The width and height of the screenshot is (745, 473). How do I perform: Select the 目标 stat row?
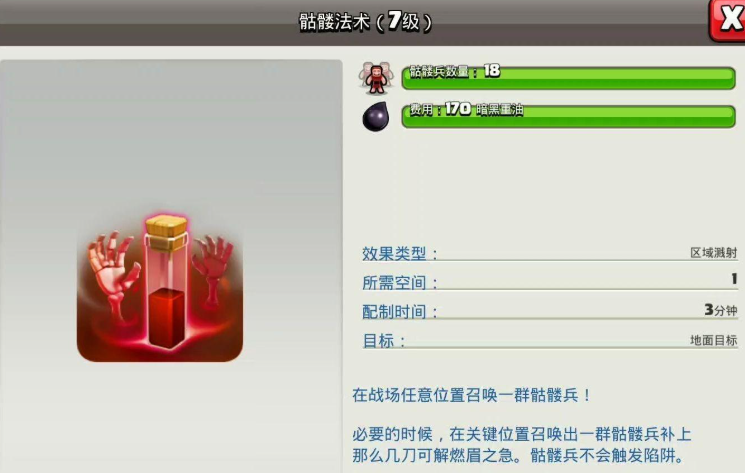tap(550, 340)
